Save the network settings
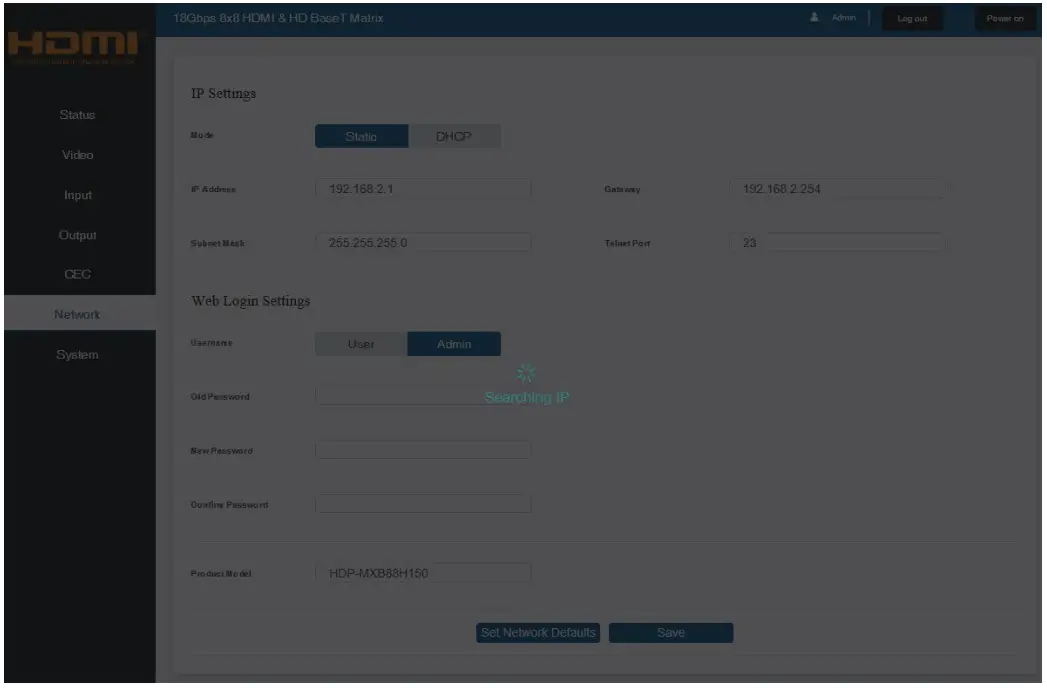Screen dimensions: 1047x688 [x=671, y=633]
